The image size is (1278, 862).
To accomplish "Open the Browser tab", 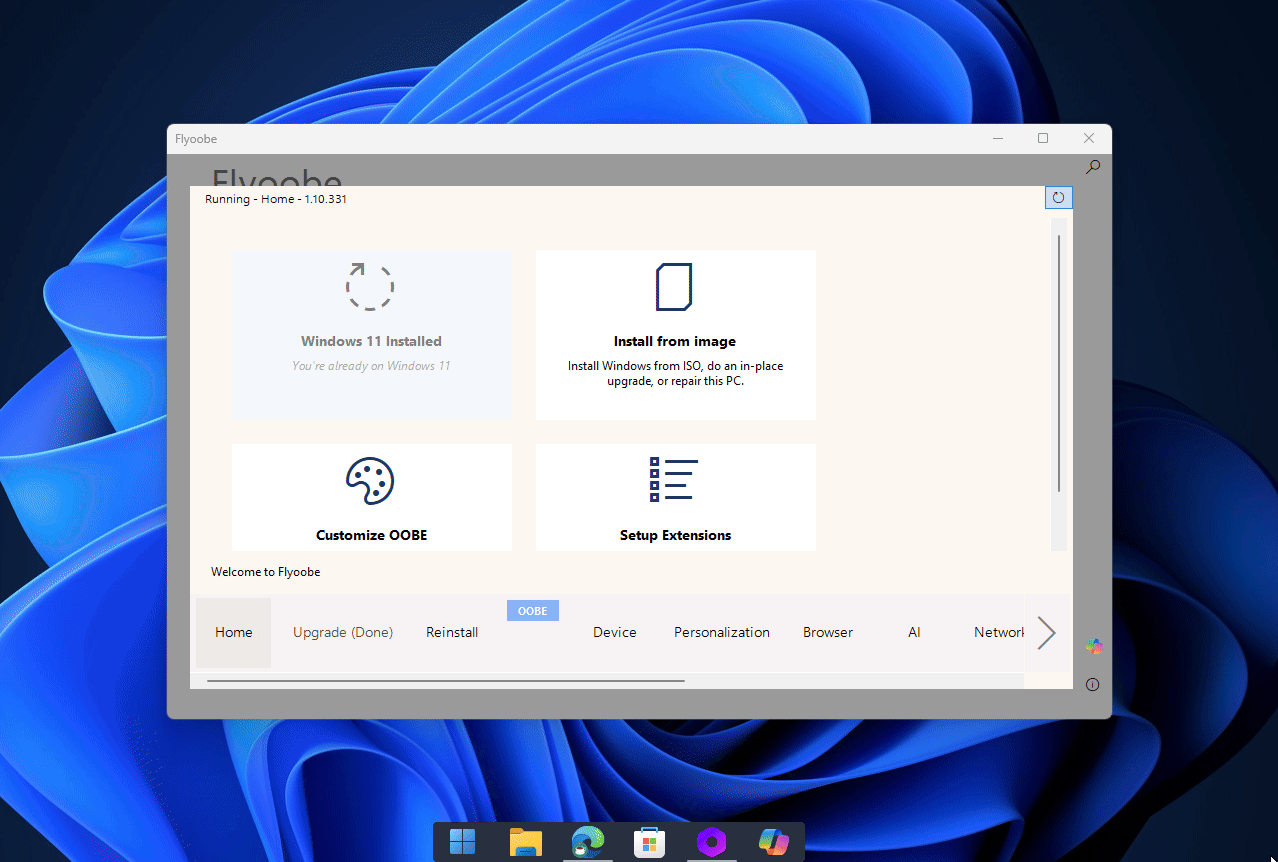I will [x=827, y=632].
